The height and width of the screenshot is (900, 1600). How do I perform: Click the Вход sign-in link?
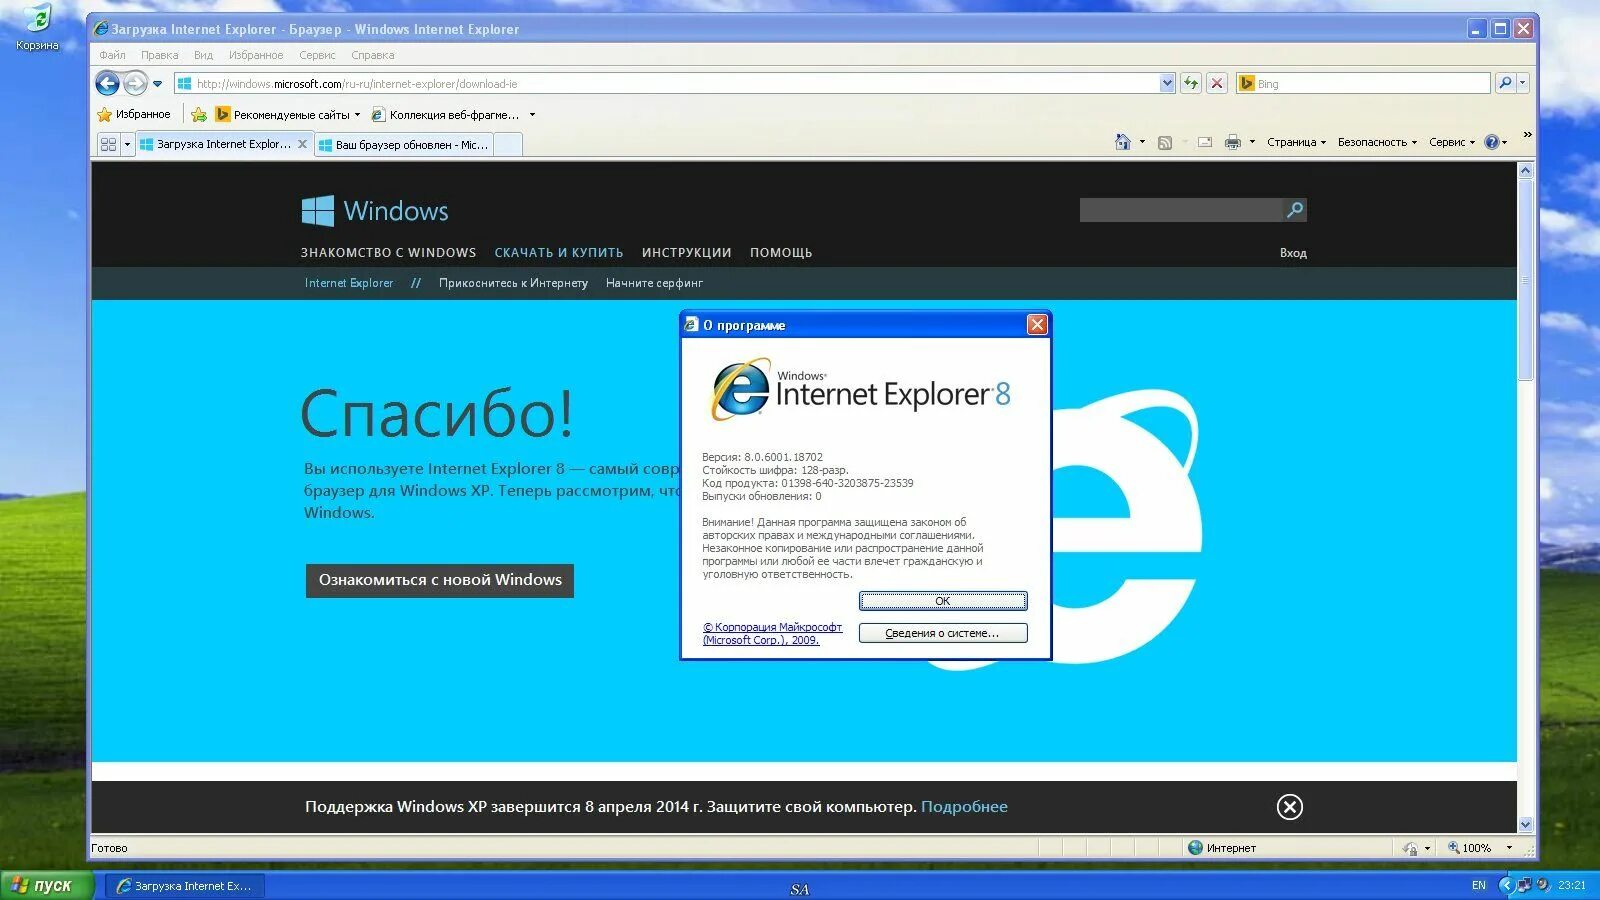point(1293,253)
